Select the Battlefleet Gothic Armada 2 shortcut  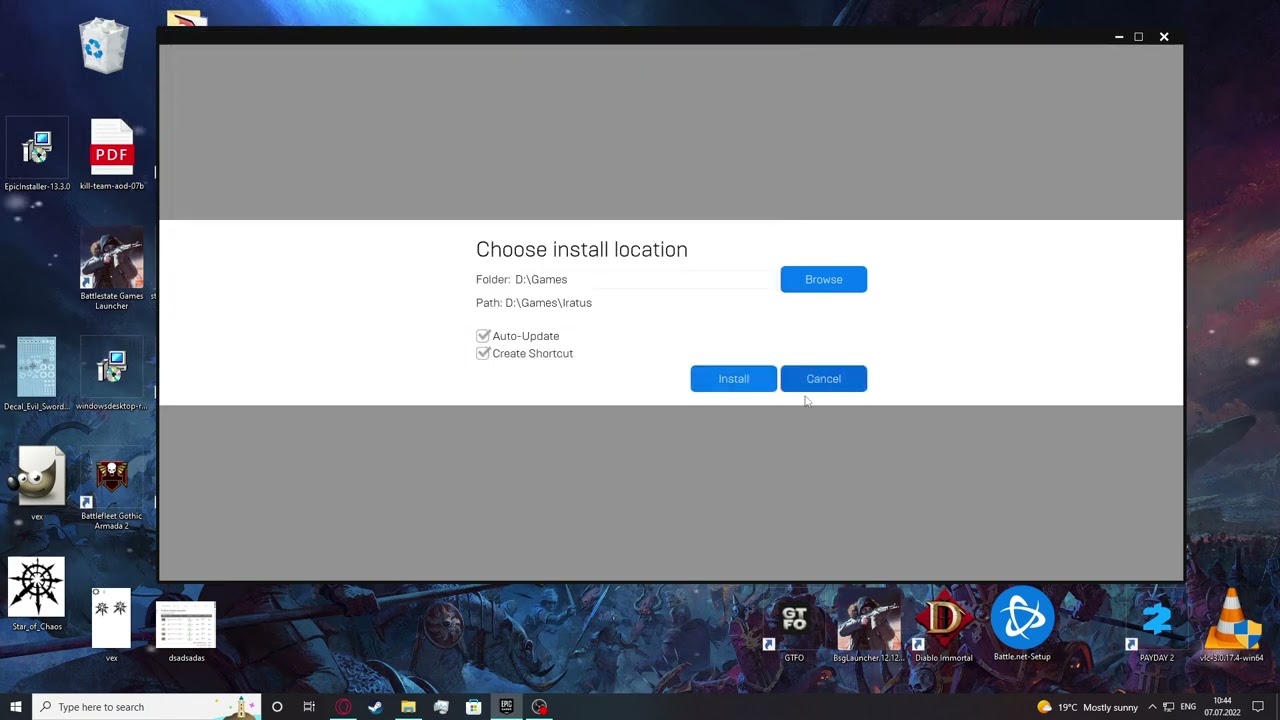tap(112, 494)
